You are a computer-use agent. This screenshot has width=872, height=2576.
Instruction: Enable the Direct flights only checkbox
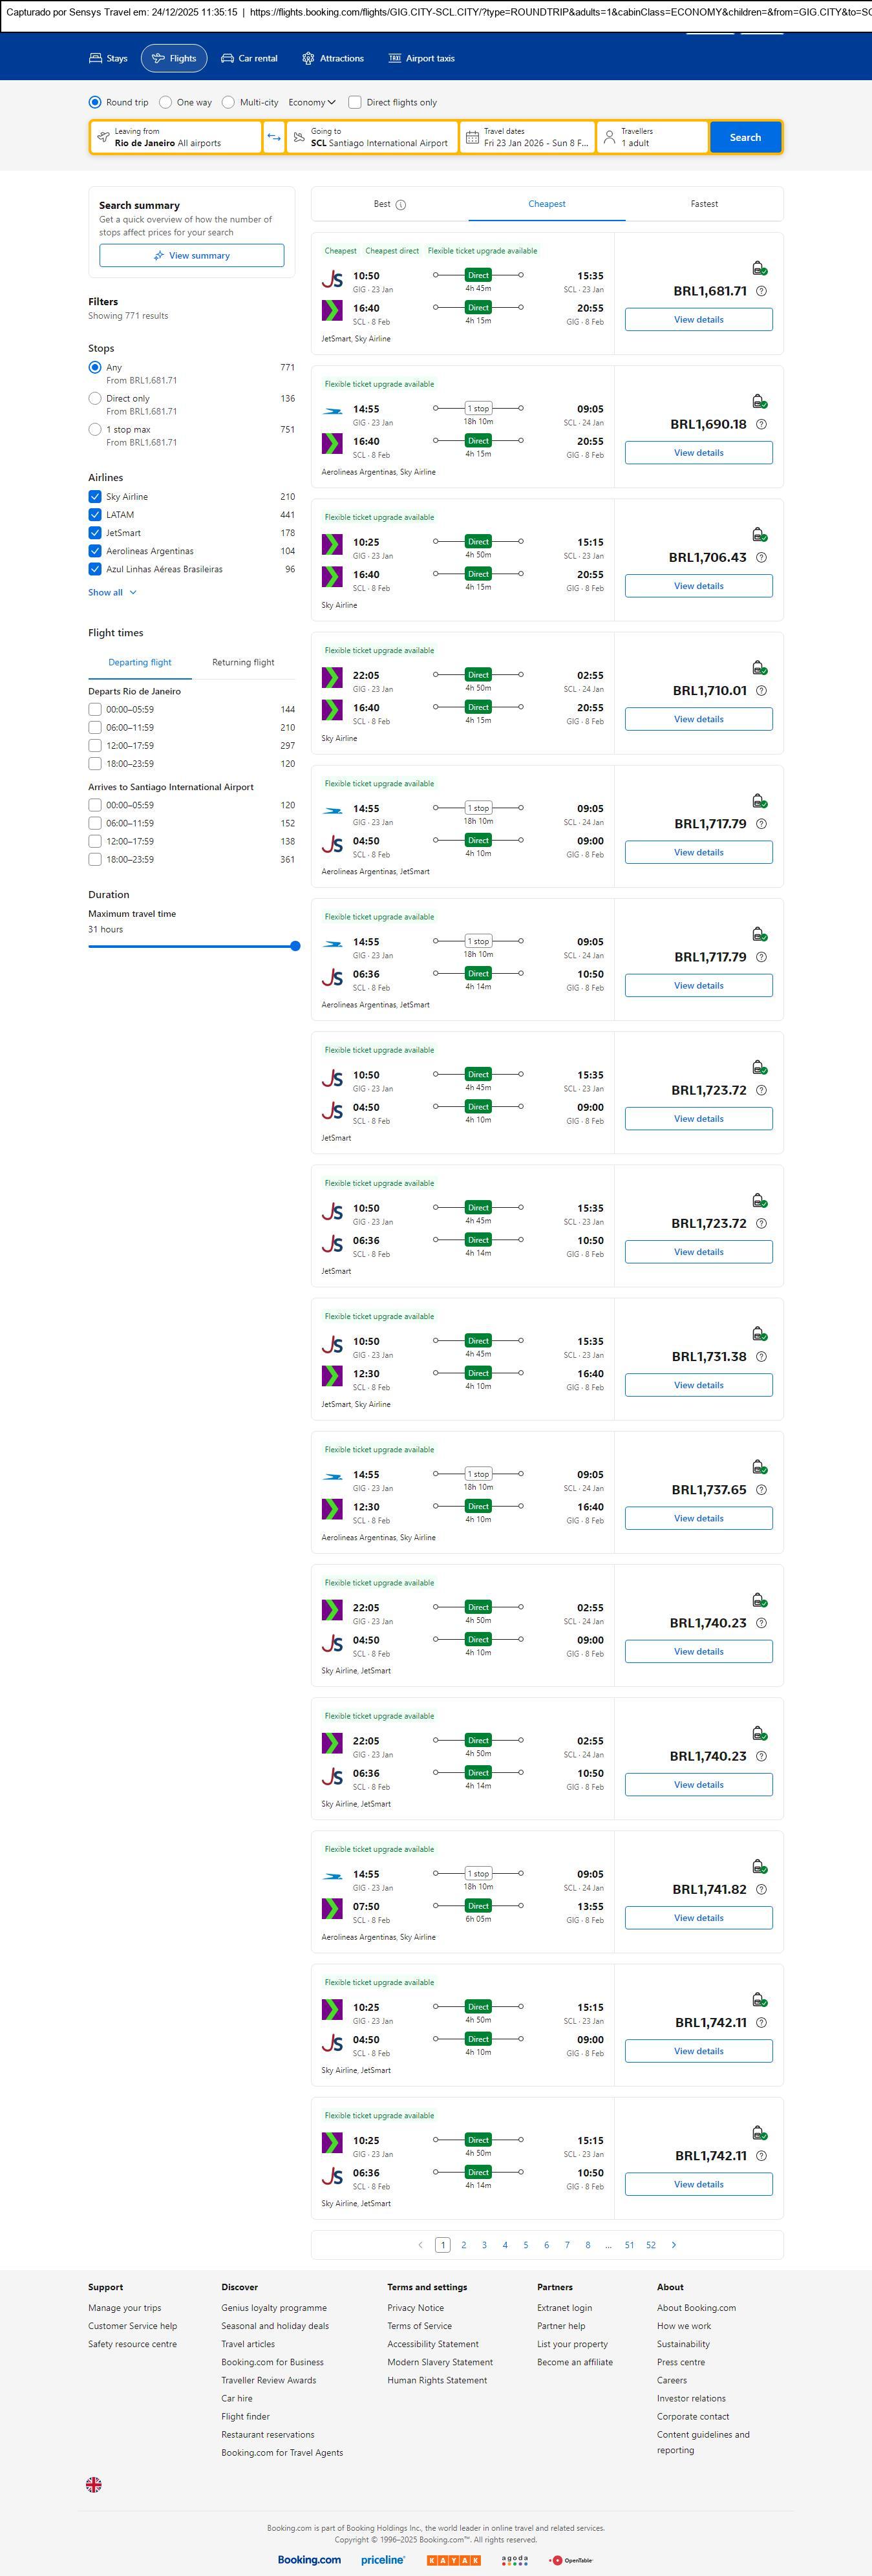click(354, 102)
